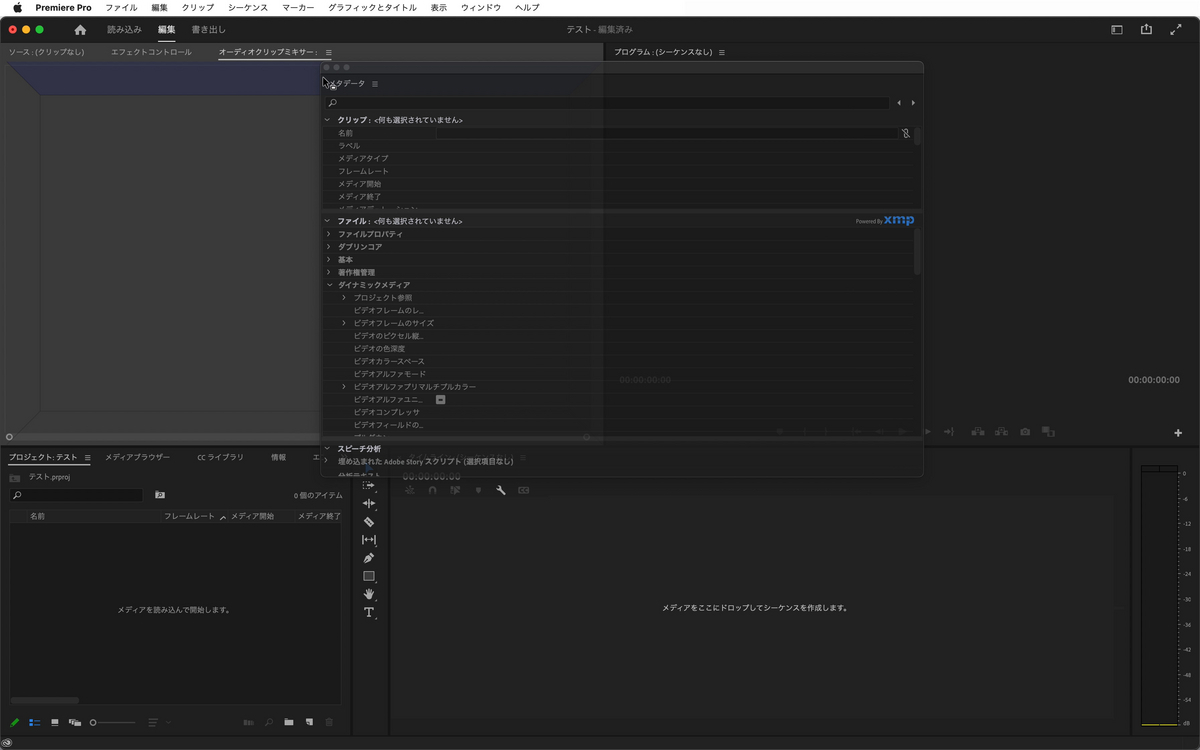Click the Export Frame camera icon

pyautogui.click(x=1025, y=432)
